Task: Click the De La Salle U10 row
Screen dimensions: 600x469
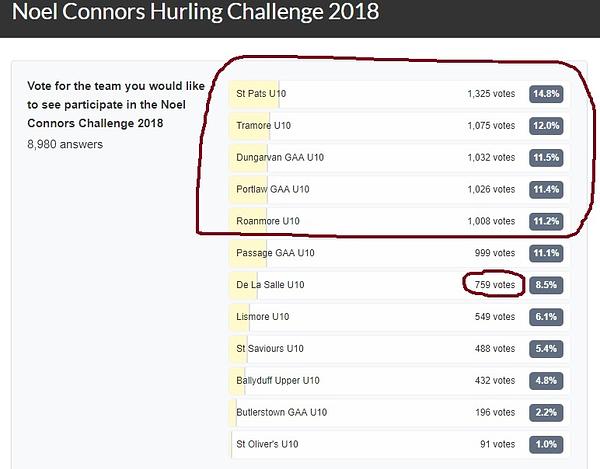Action: [x=399, y=285]
